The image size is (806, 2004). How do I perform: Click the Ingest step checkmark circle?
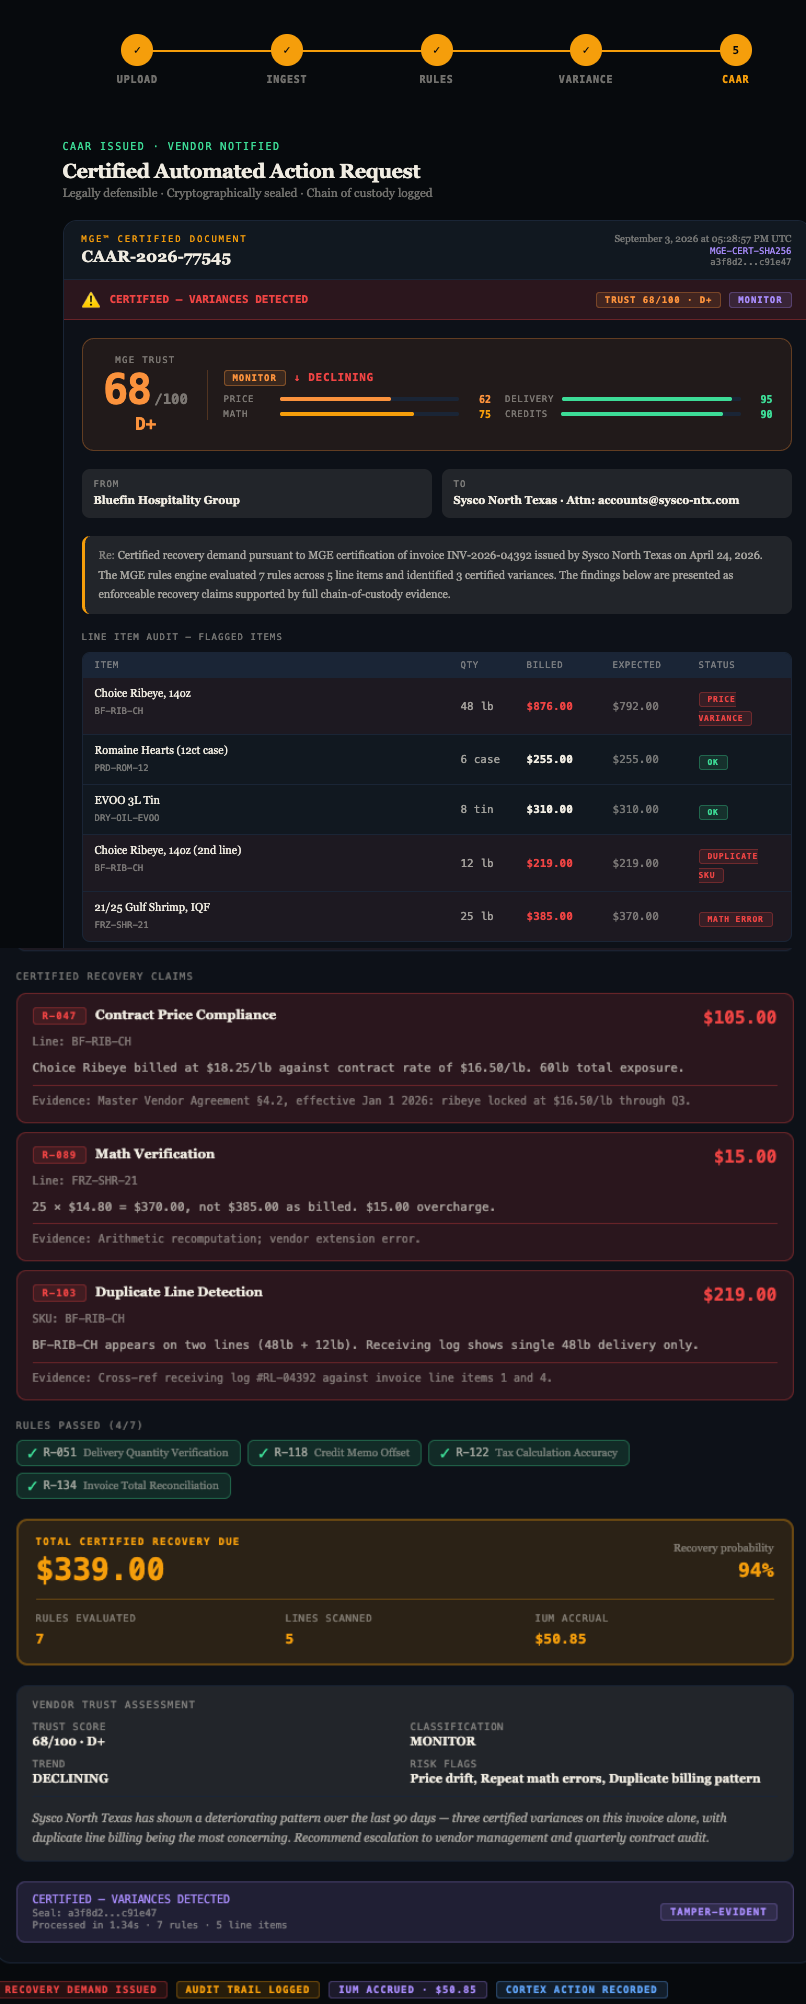point(286,49)
